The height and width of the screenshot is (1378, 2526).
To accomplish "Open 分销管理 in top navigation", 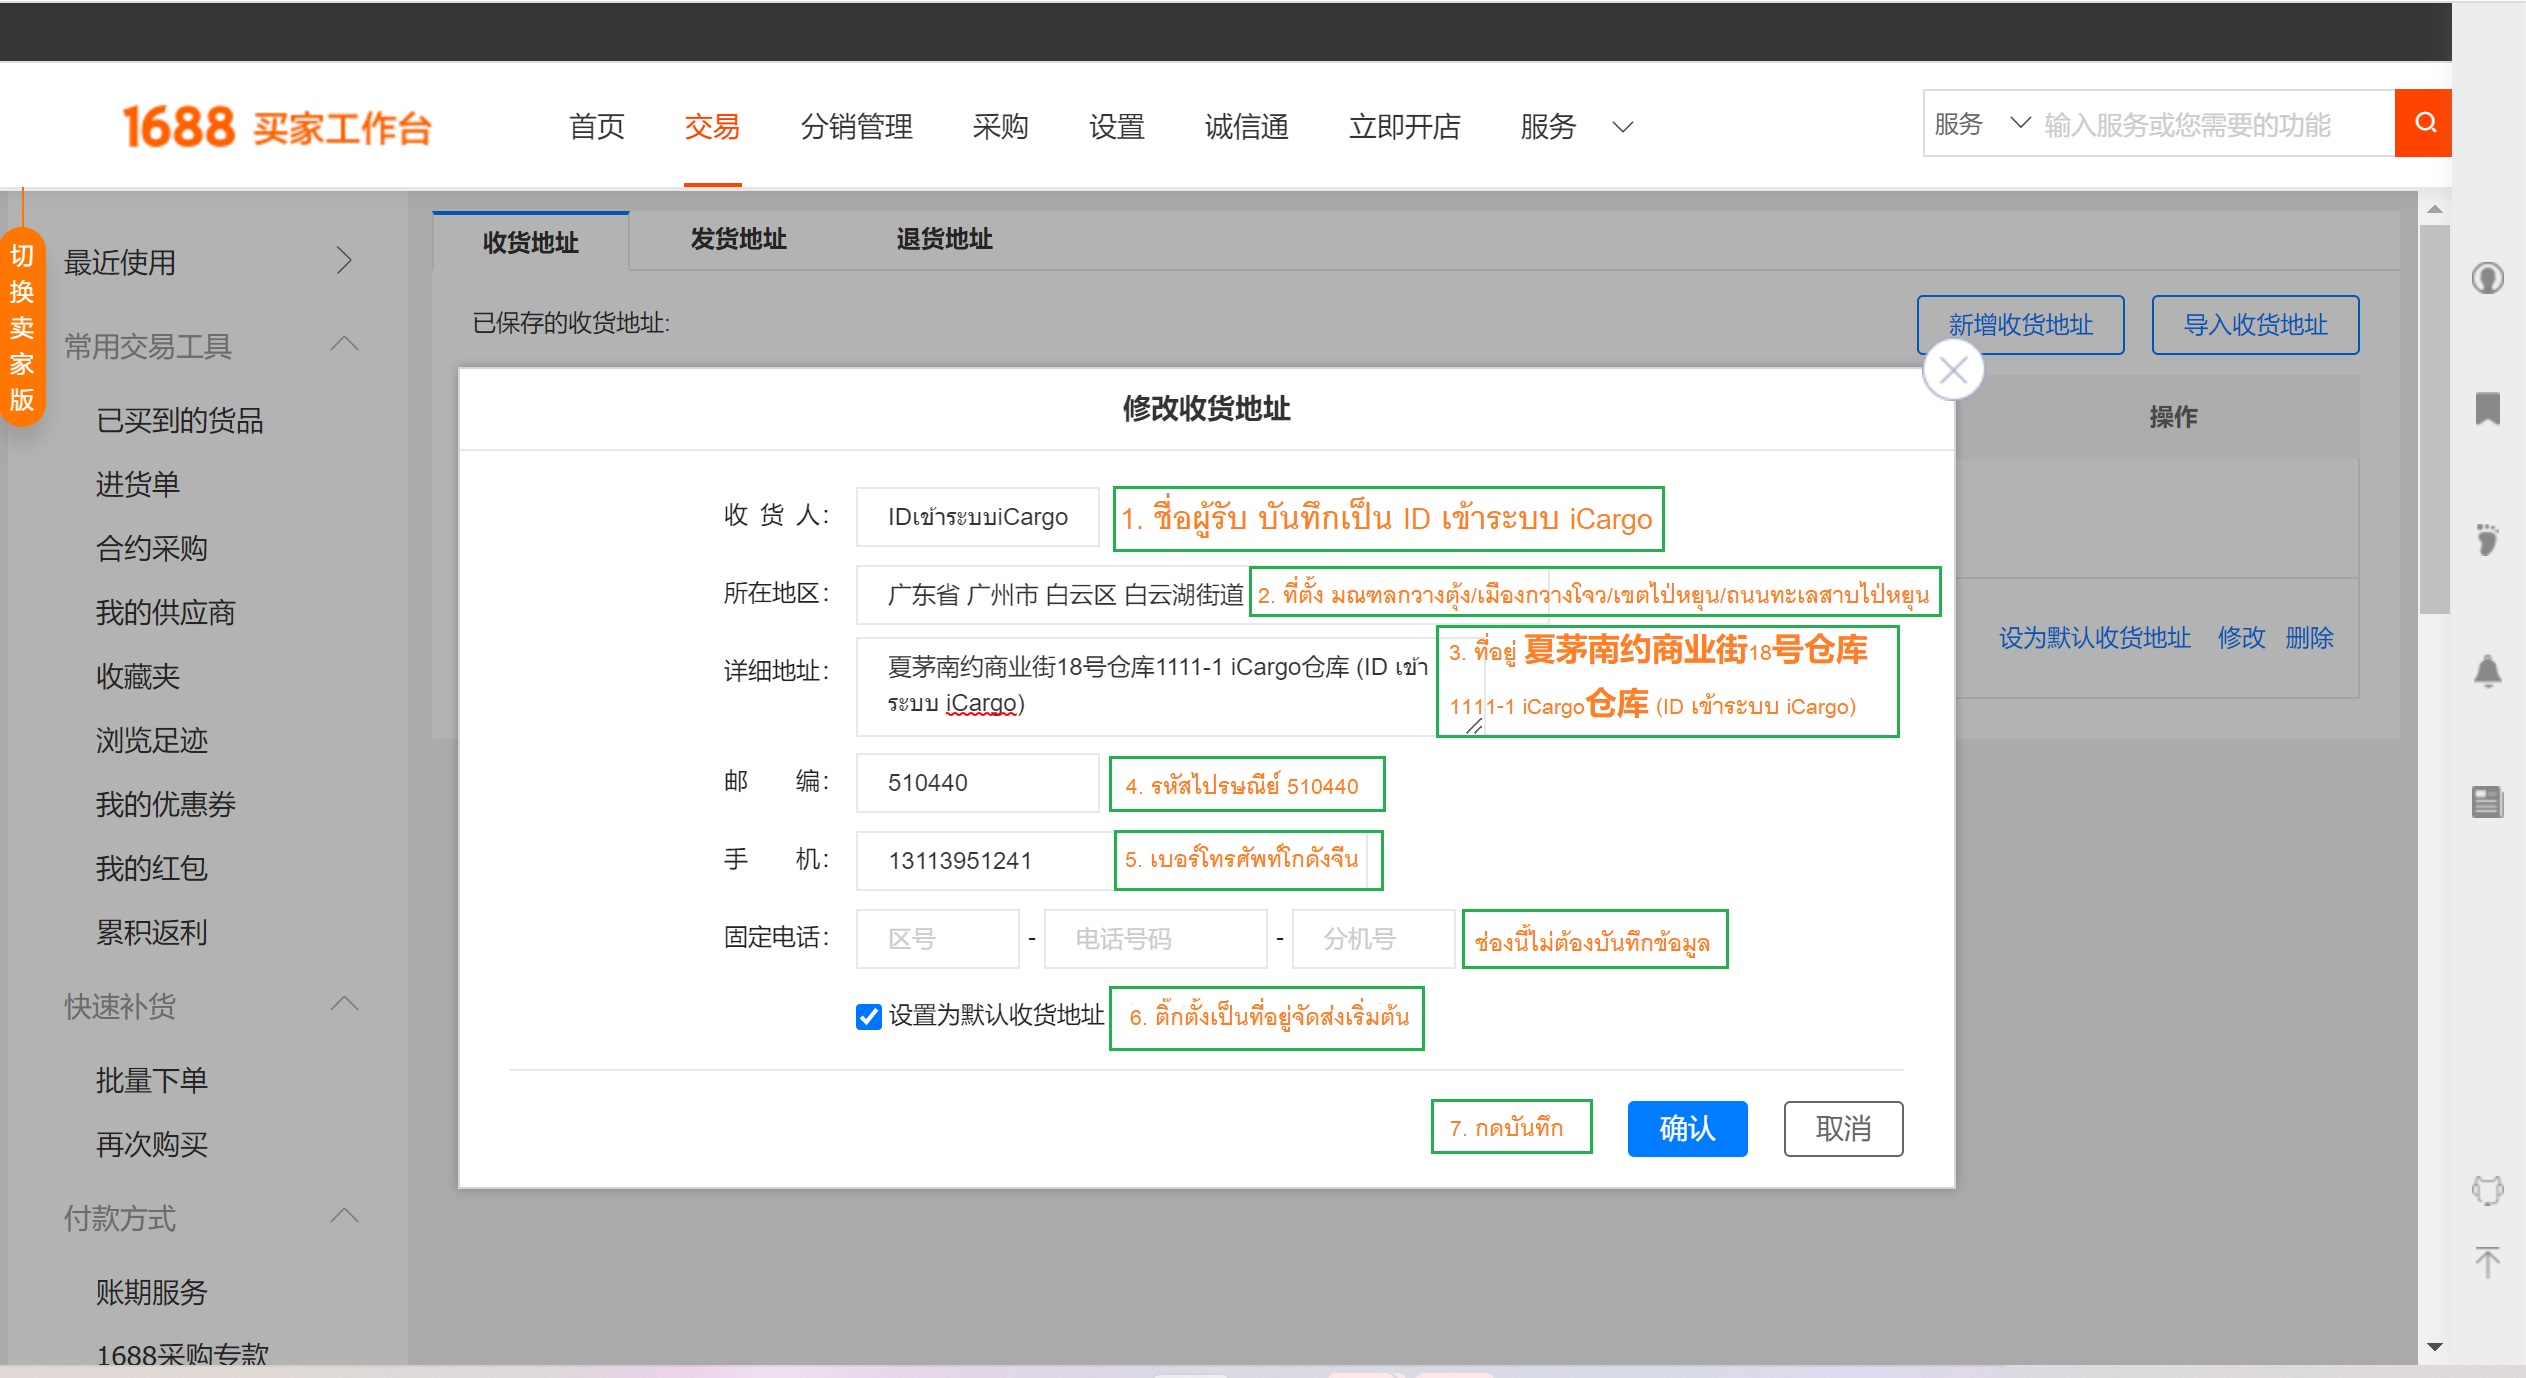I will point(856,127).
